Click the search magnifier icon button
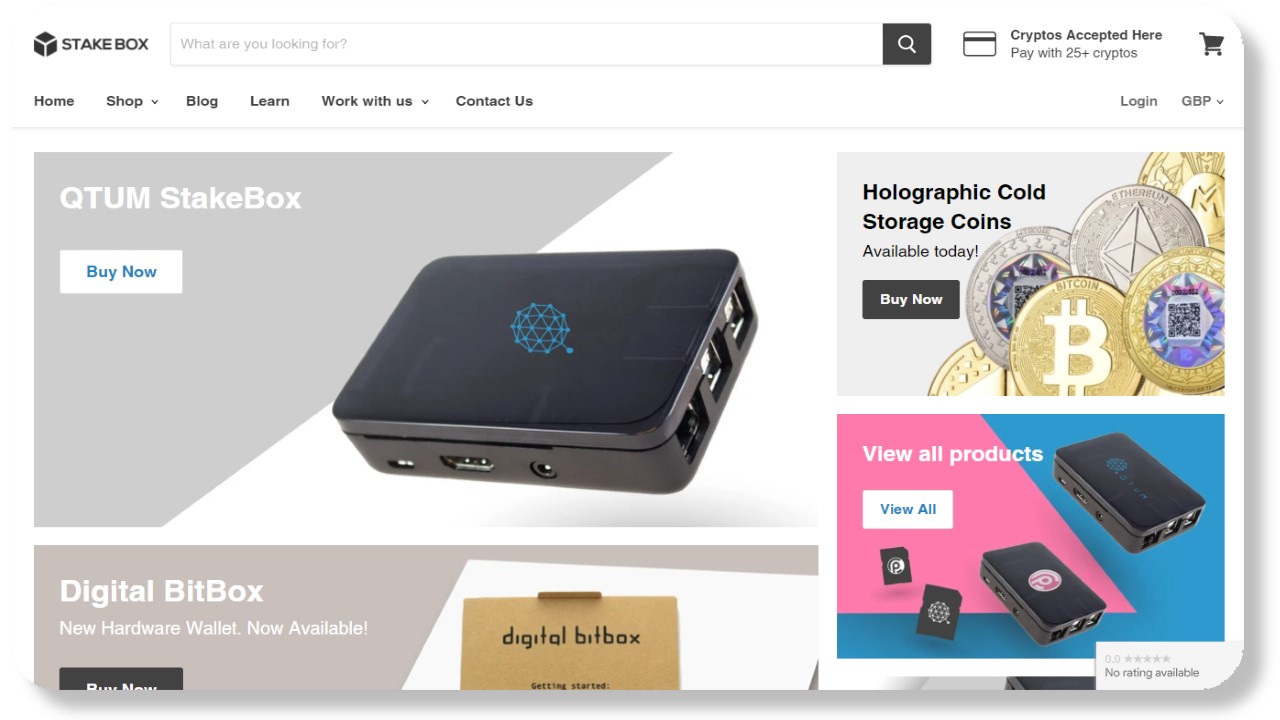The height and width of the screenshot is (720, 1280). pos(907,44)
